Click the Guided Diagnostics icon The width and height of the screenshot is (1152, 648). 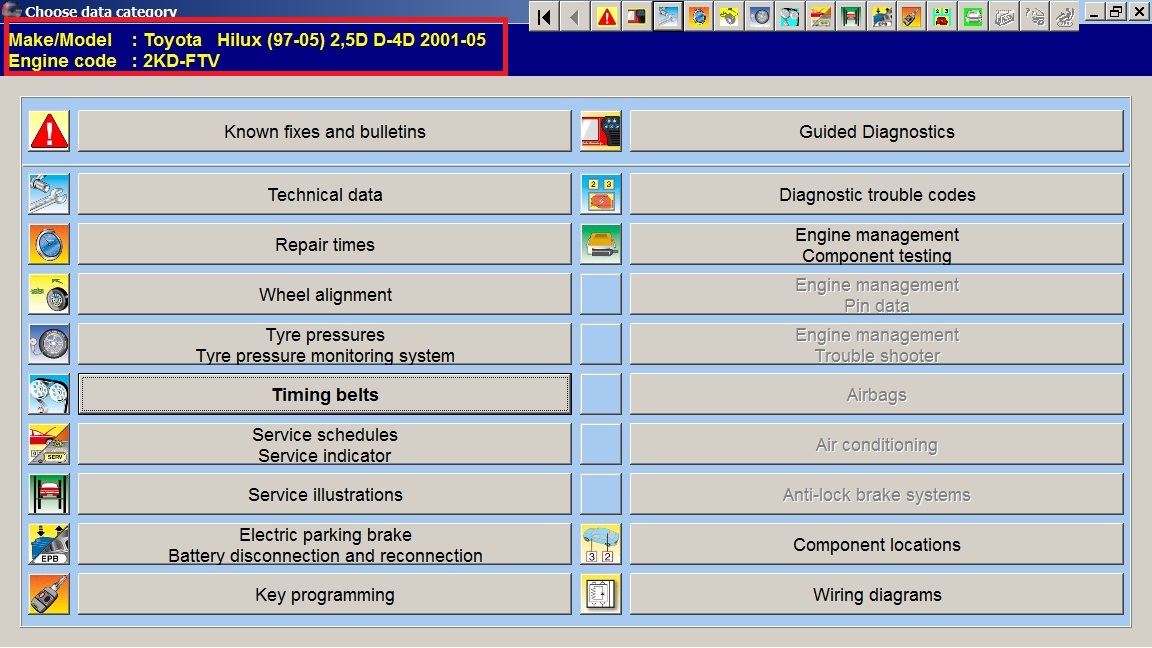pos(601,131)
